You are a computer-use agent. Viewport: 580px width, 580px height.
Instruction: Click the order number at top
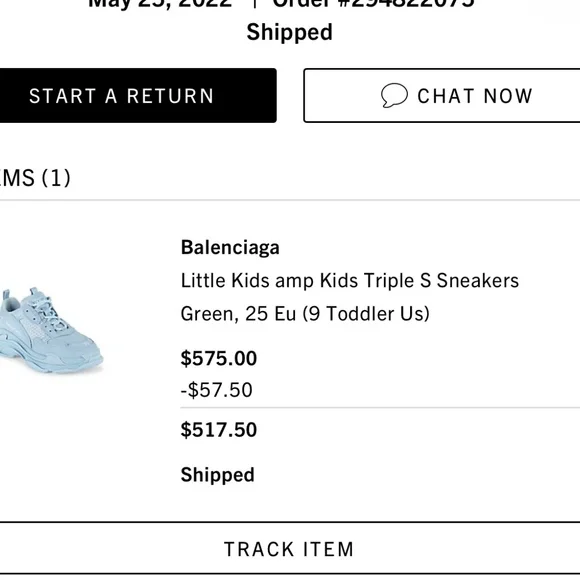(374, 4)
